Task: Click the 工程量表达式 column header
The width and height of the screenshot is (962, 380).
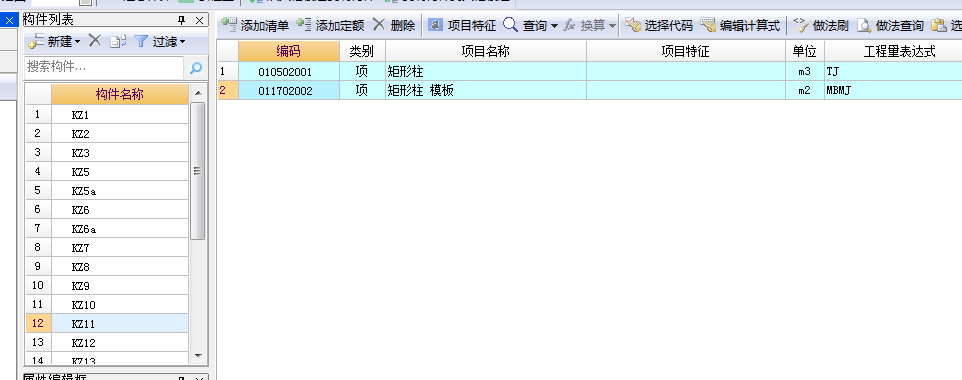Action: point(893,51)
